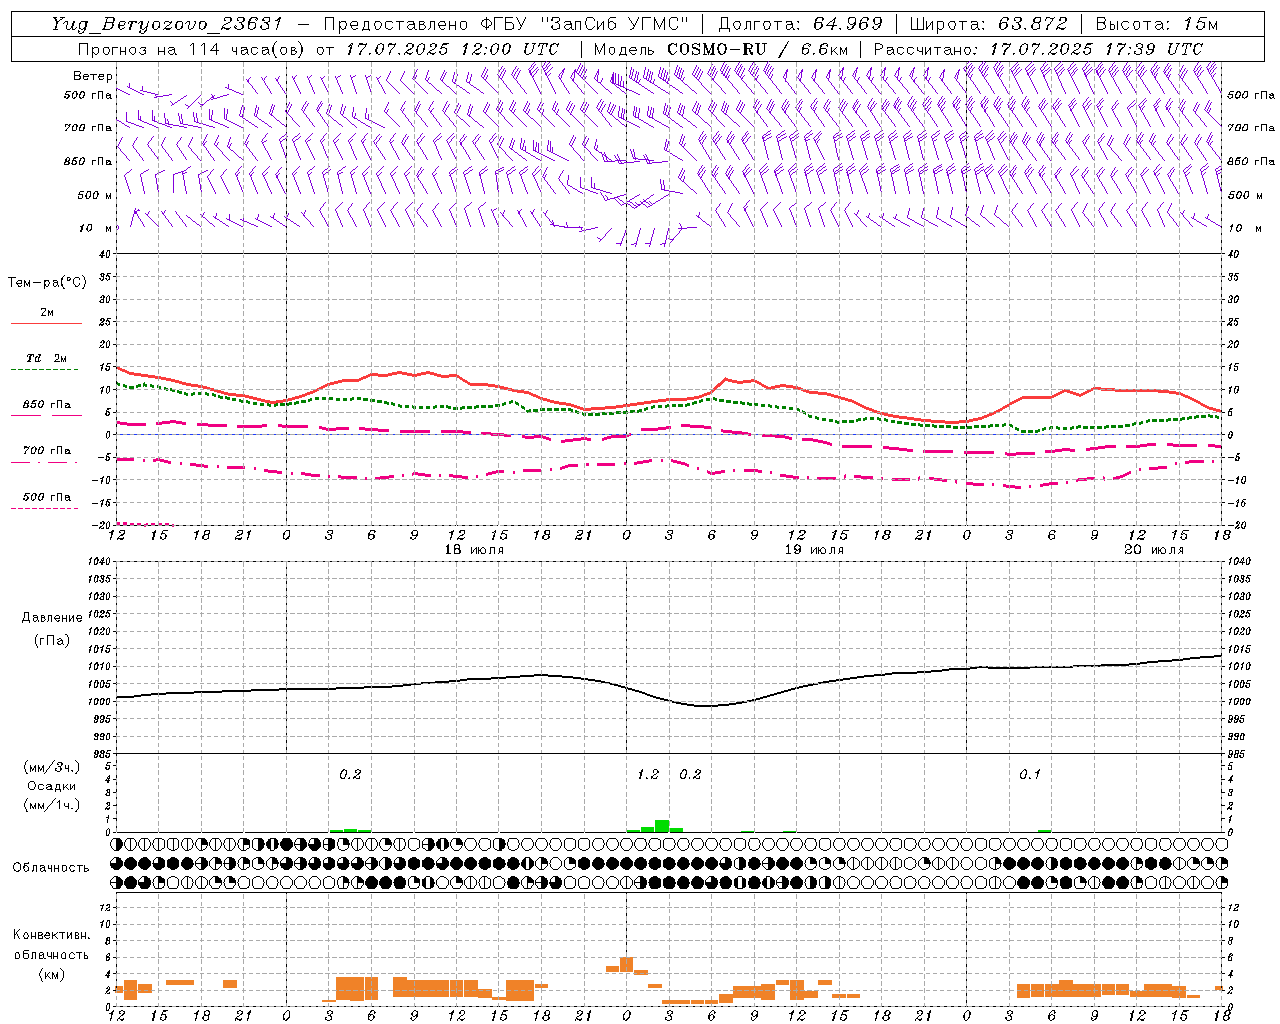Click the Широта: 63.872 value
Viewport: 1280px width, 1024px height.
pos(988,24)
